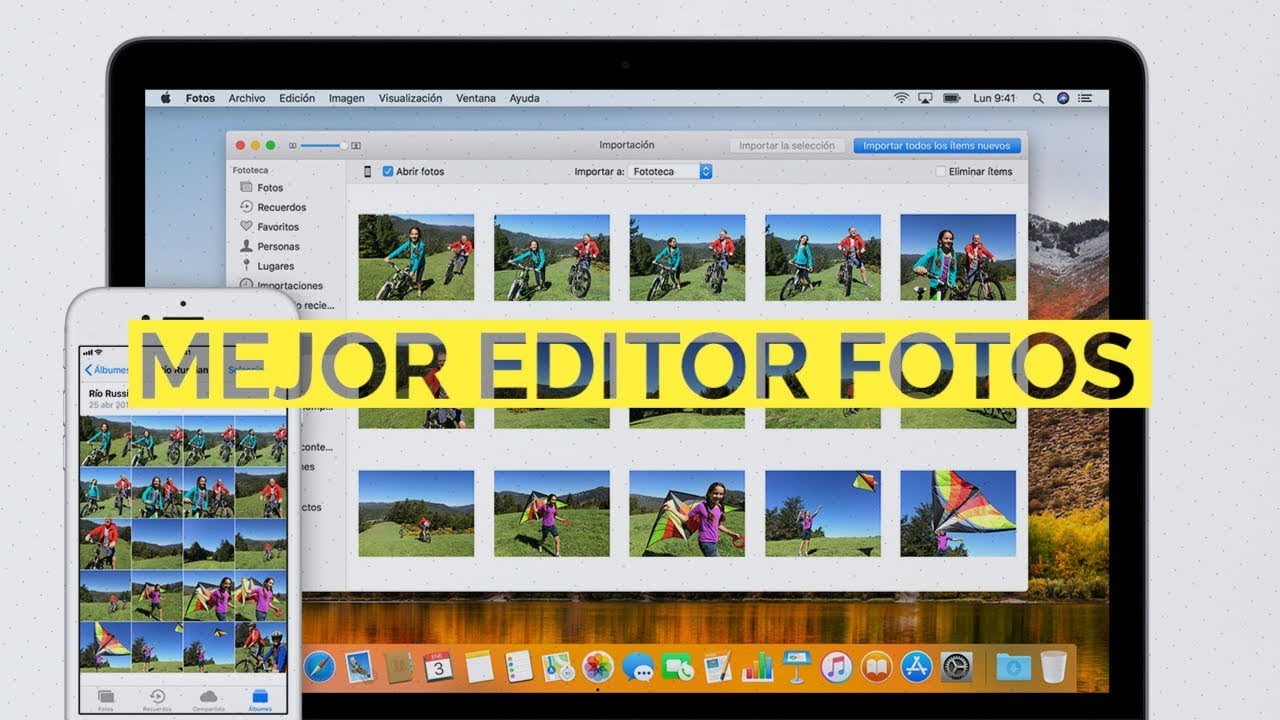Click the large thumbnails icon beside the zoom slider
Image resolution: width=1280 pixels, height=720 pixels.
(x=356, y=146)
